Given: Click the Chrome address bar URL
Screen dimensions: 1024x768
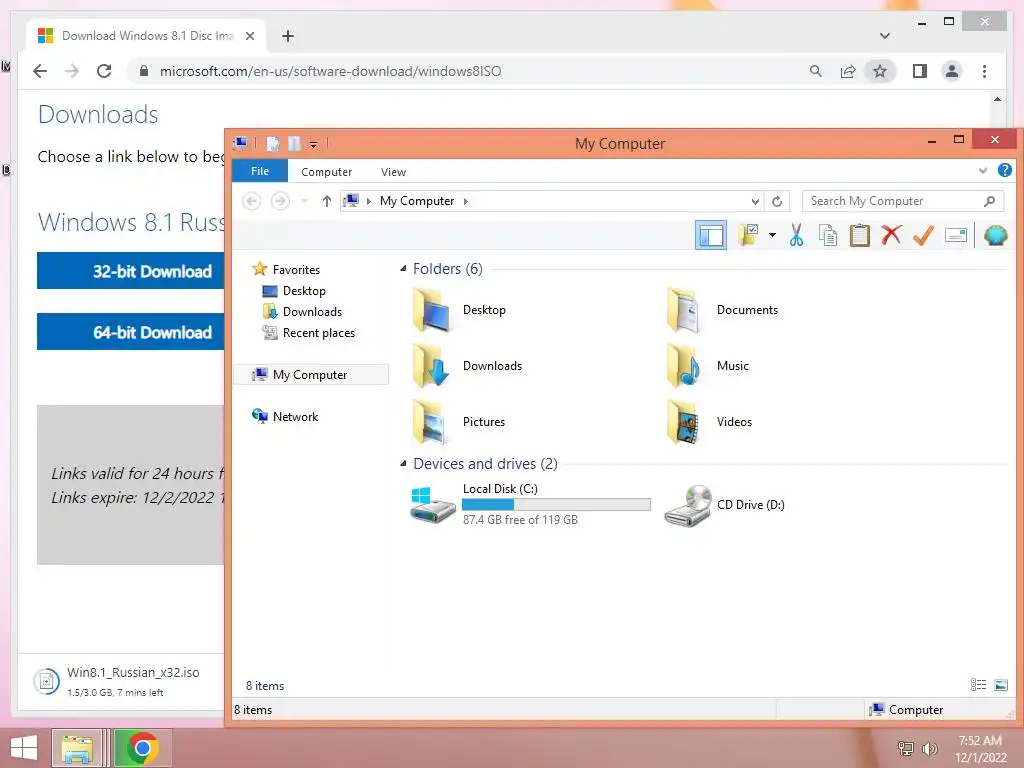Looking at the screenshot, I should (x=330, y=71).
